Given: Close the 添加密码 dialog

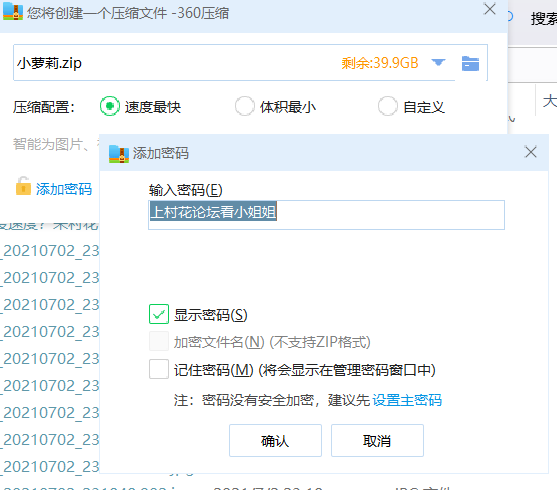Looking at the screenshot, I should pos(531,152).
